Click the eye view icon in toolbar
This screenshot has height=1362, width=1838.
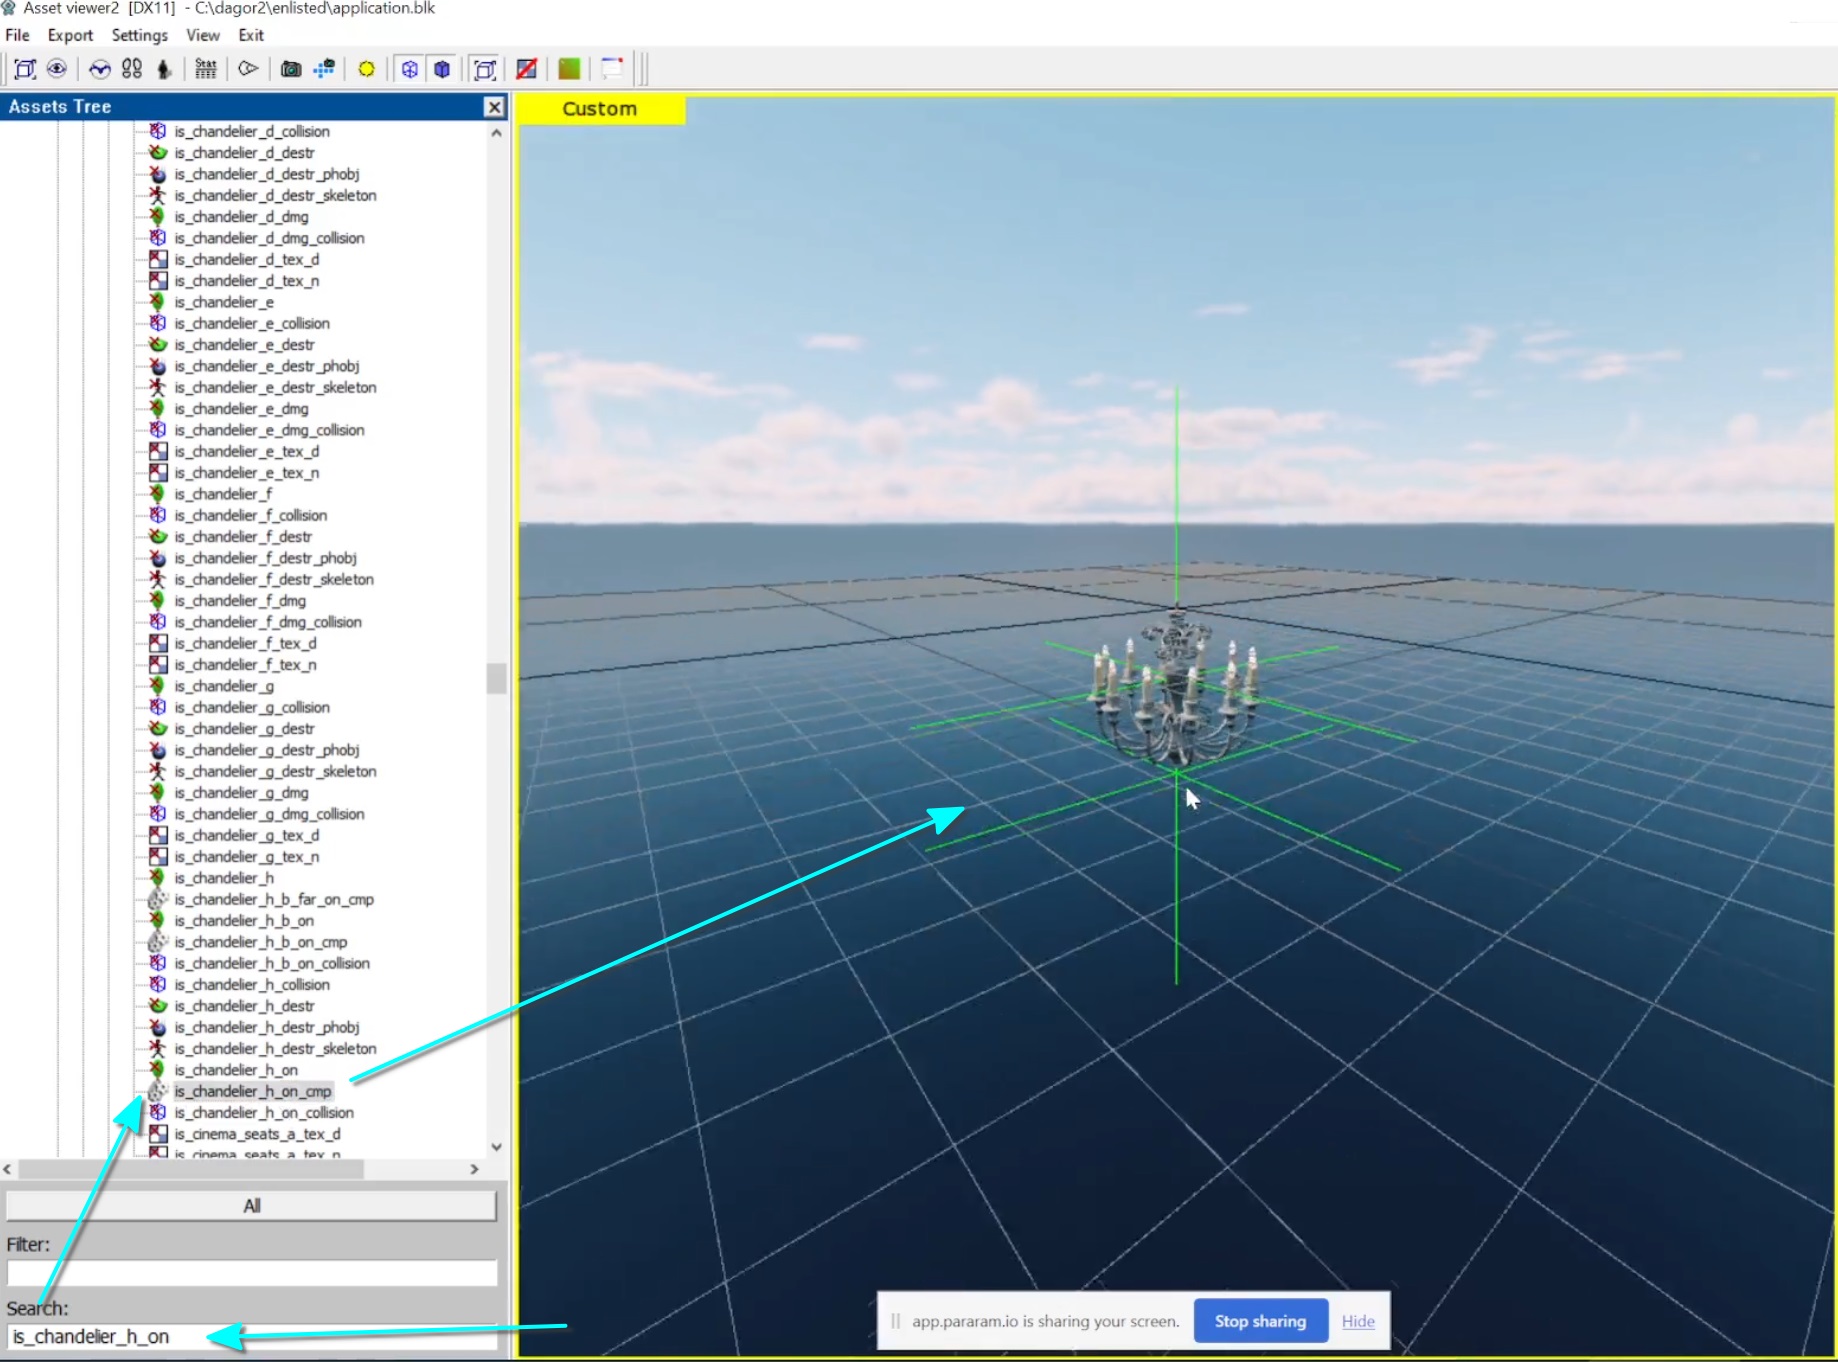[57, 69]
